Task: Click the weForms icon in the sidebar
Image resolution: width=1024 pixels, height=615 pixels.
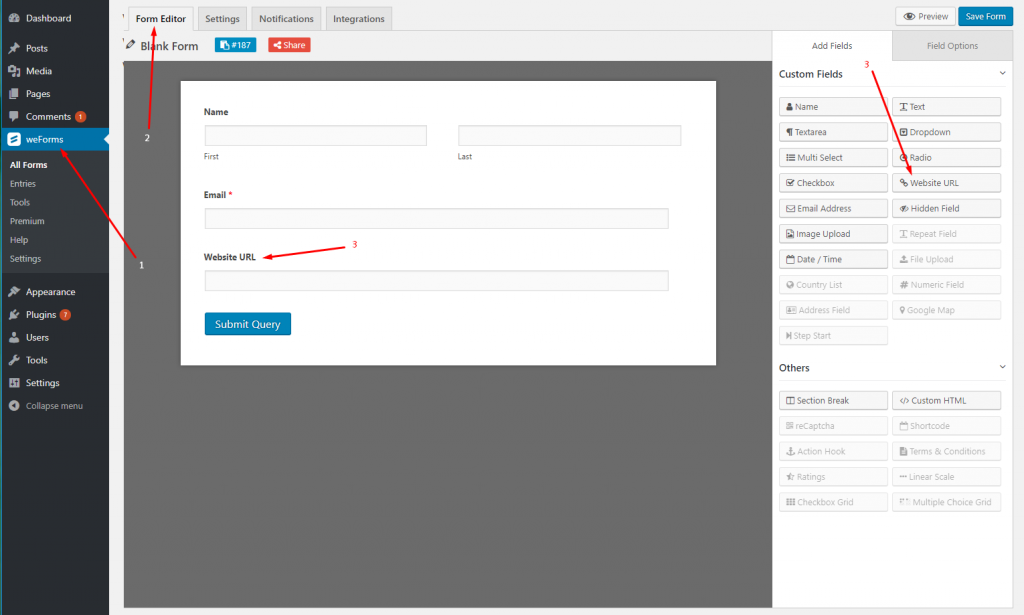Action: pyautogui.click(x=14, y=139)
